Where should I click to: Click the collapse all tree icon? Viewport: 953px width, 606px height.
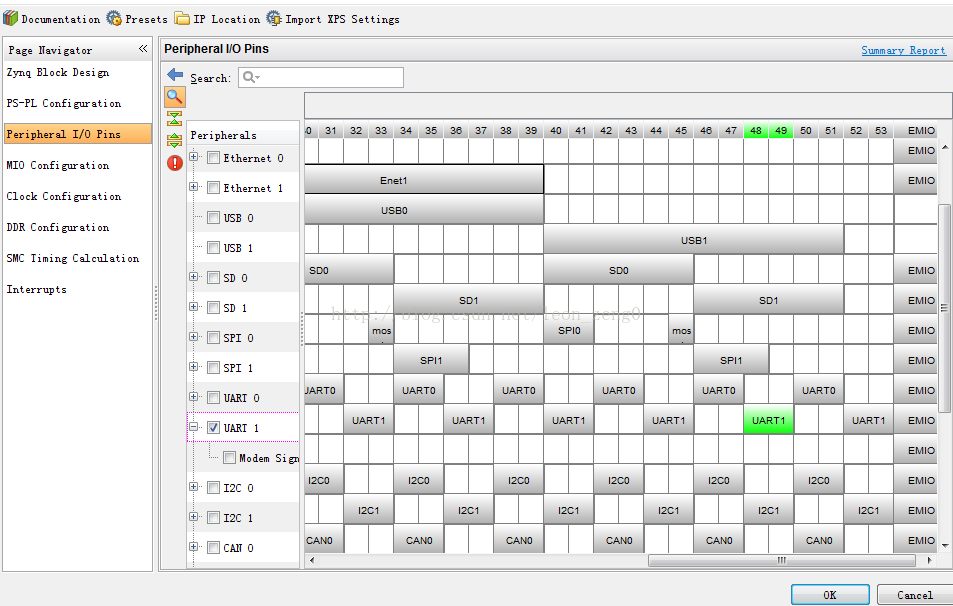tap(174, 119)
